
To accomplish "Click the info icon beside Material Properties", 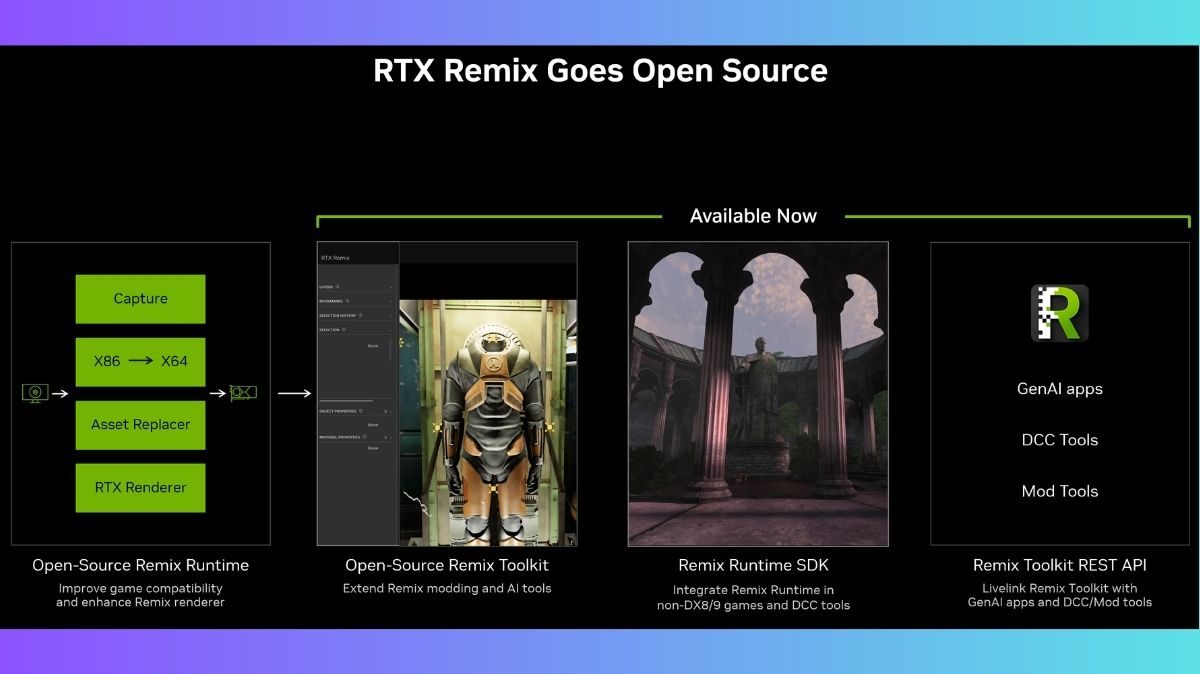I will coord(367,437).
